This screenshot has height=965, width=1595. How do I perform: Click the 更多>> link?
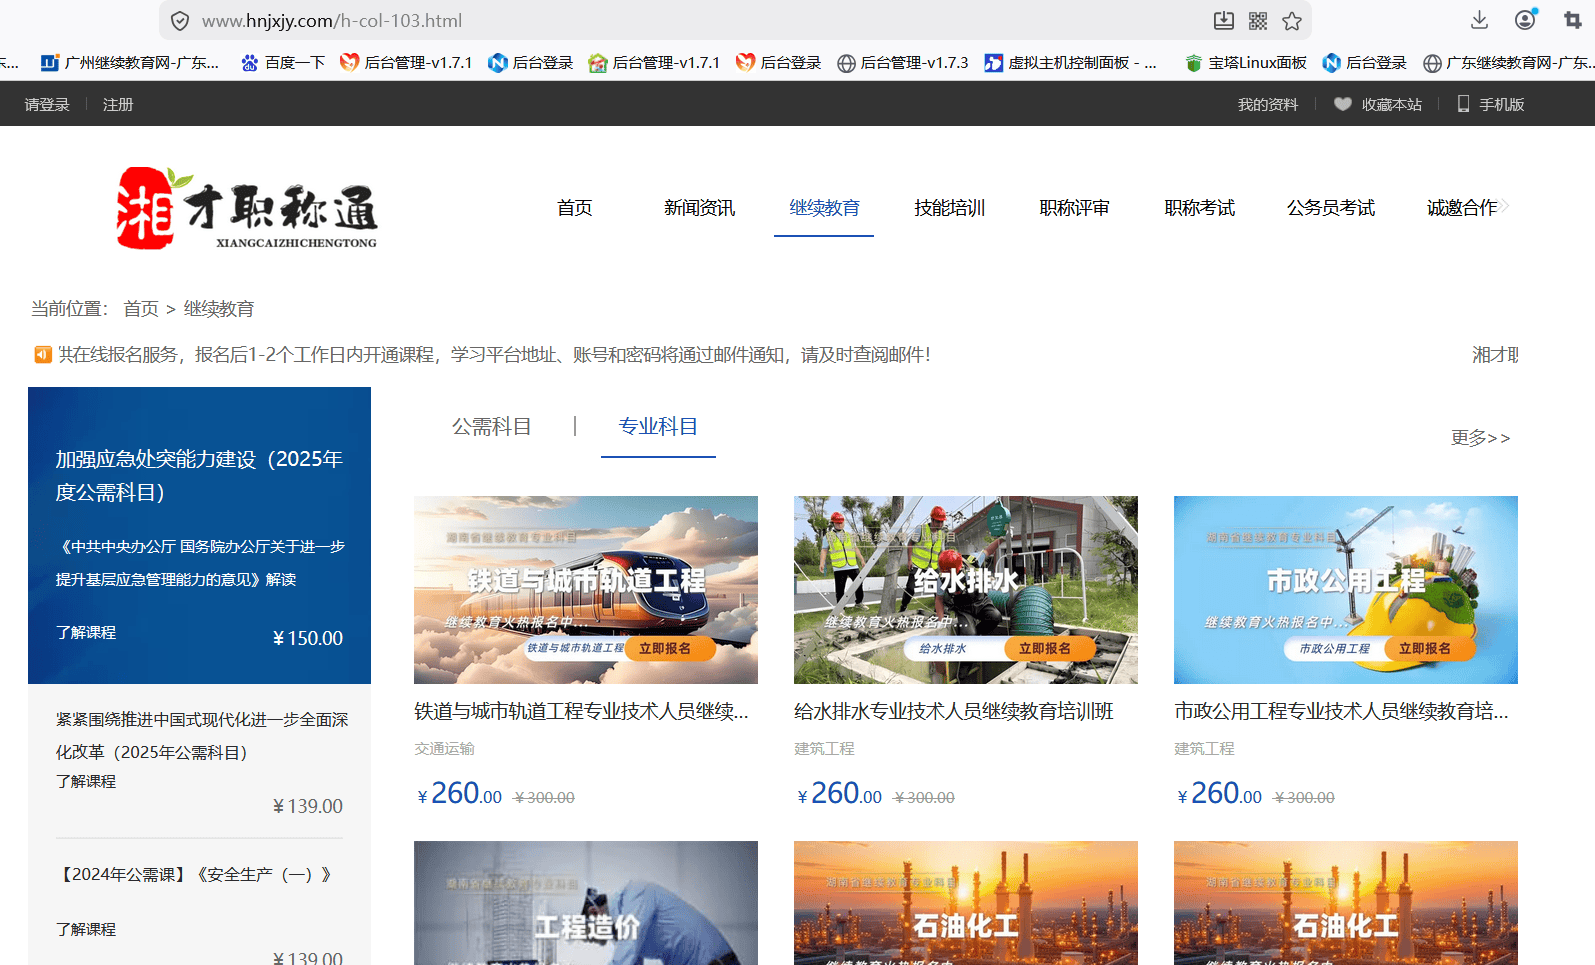(1480, 438)
